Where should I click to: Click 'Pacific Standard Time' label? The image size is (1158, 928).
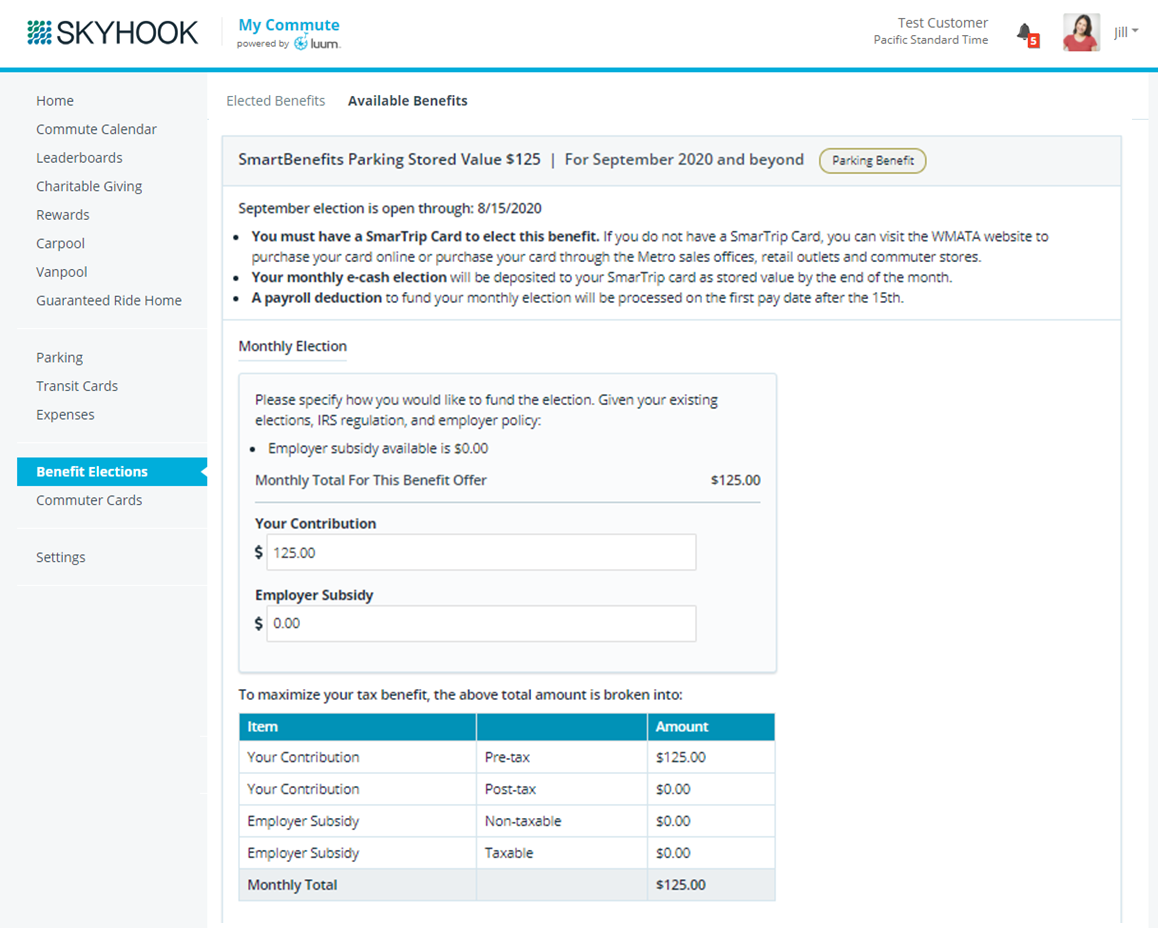point(931,40)
